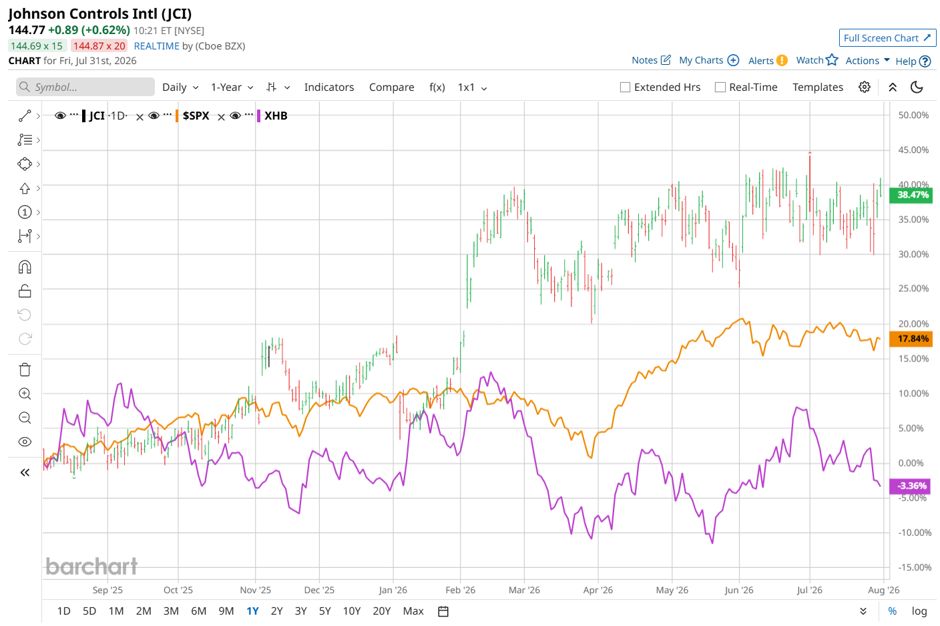The width and height of the screenshot is (940, 626).
Task: Open the Compare menu
Action: click(x=391, y=87)
